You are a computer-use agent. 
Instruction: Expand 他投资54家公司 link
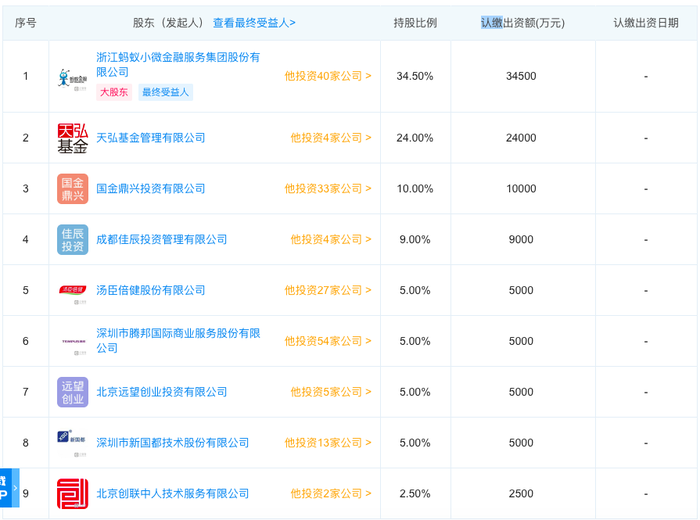click(x=328, y=341)
